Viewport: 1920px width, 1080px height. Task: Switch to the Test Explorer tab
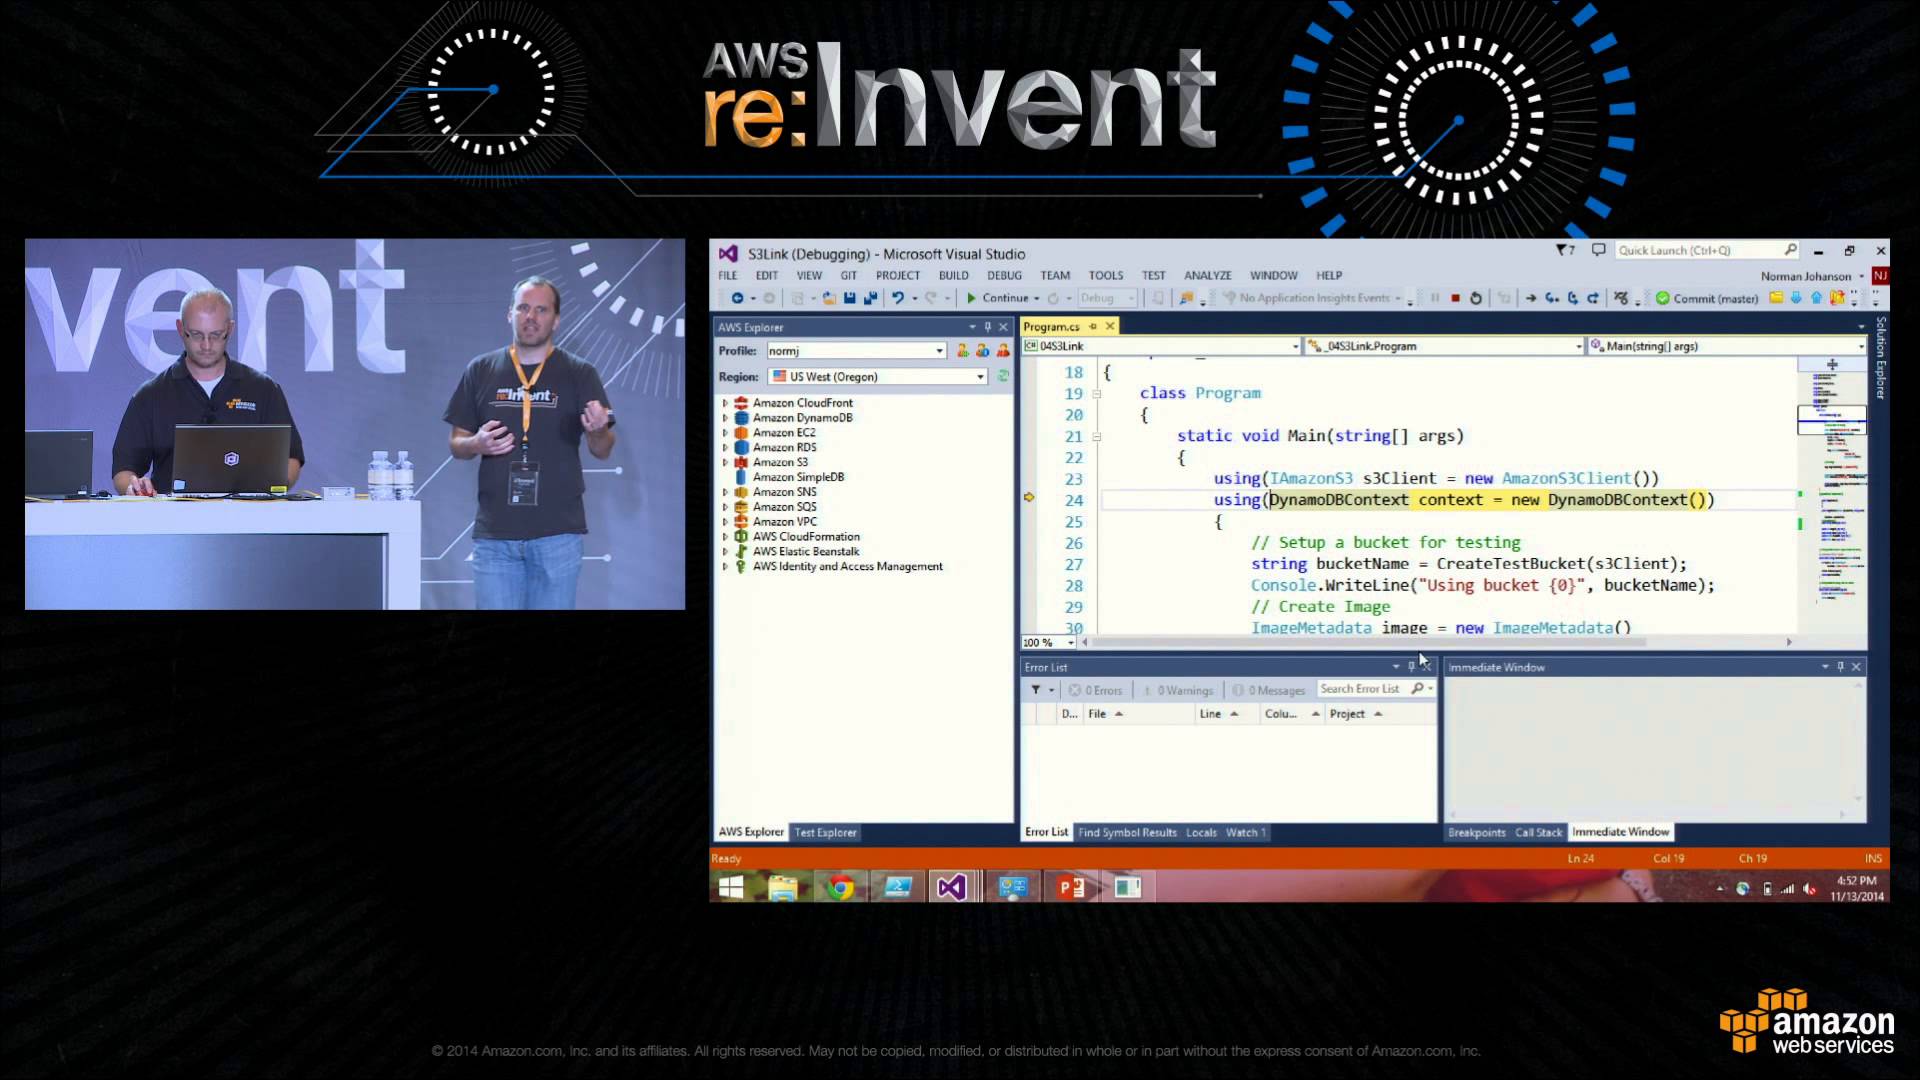pyautogui.click(x=825, y=832)
